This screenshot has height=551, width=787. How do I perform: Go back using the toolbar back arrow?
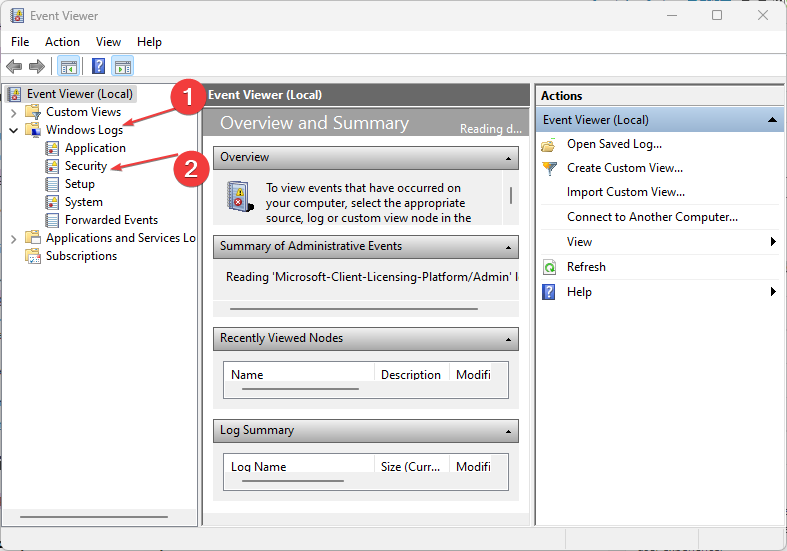pos(14,66)
